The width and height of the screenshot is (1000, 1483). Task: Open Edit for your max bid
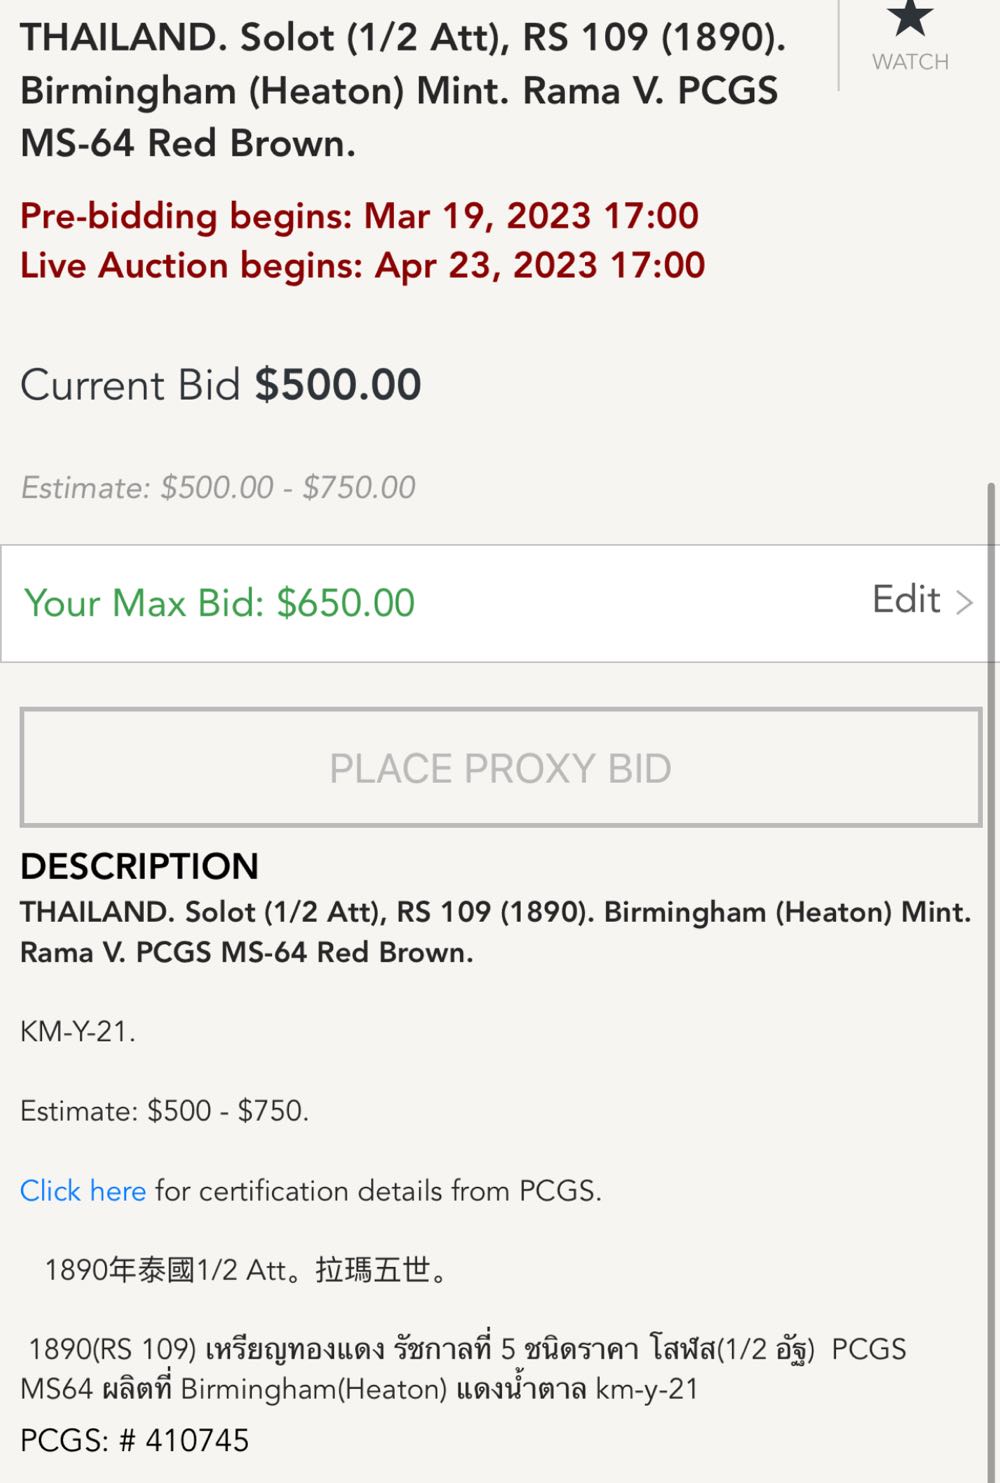coord(906,600)
